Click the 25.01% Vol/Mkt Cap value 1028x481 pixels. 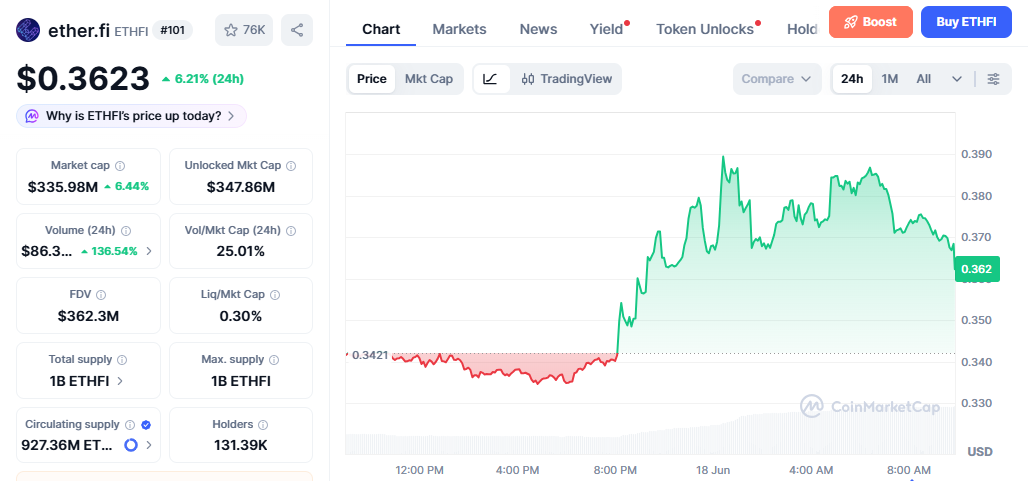241,251
